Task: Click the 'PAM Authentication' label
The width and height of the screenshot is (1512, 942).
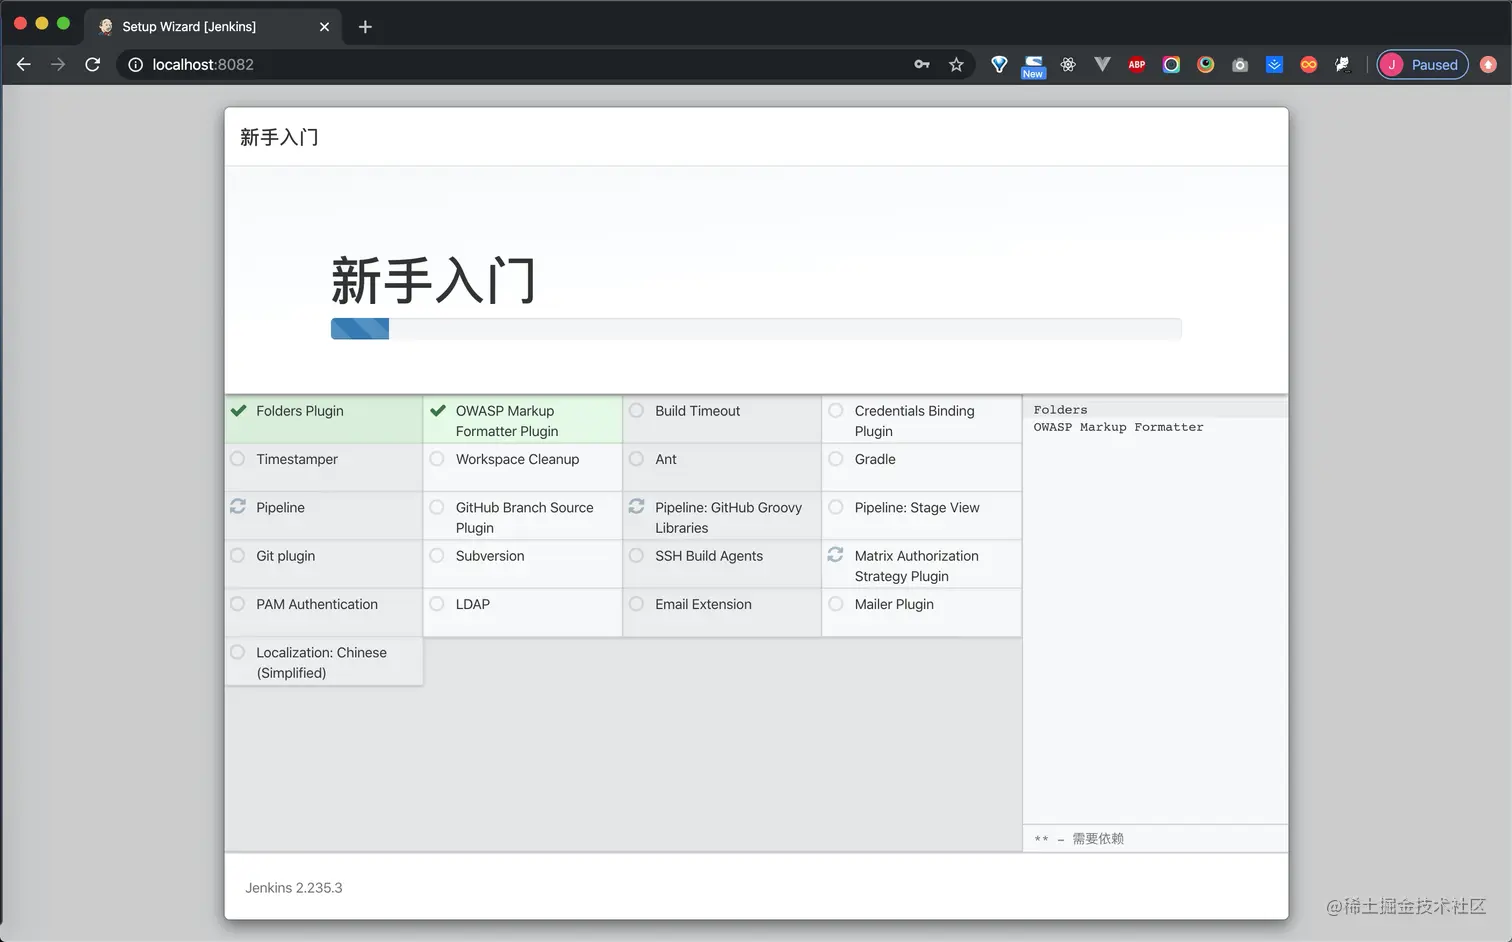Action: [x=317, y=604]
